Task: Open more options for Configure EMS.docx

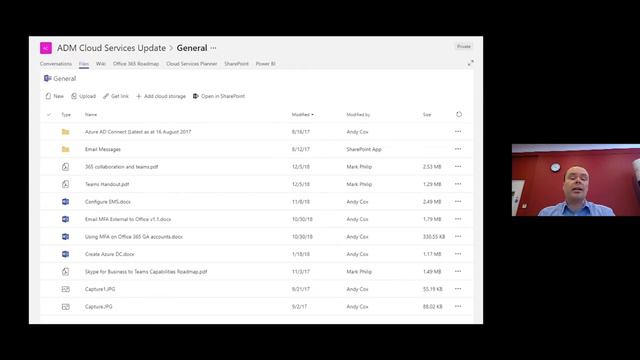Action: tap(458, 201)
